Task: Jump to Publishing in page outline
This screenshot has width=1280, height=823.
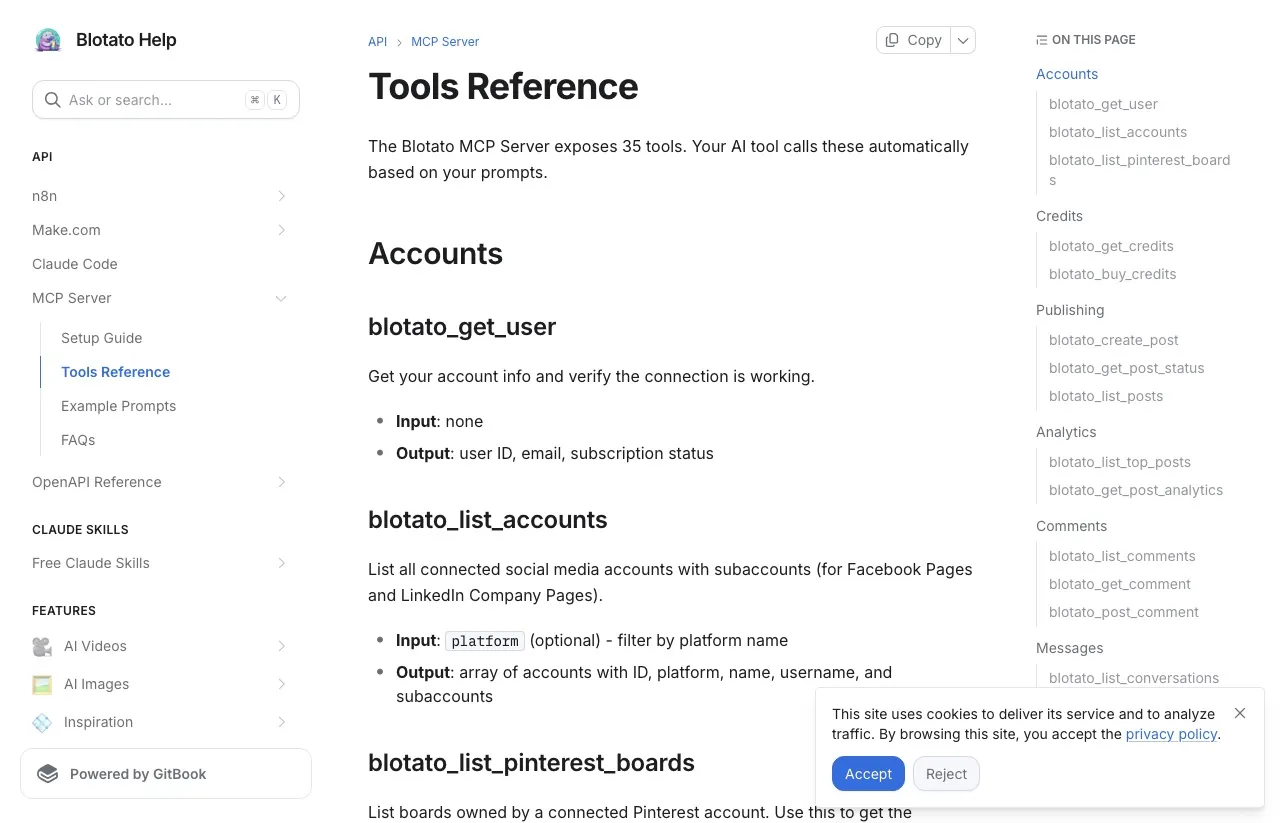Action: (1070, 310)
